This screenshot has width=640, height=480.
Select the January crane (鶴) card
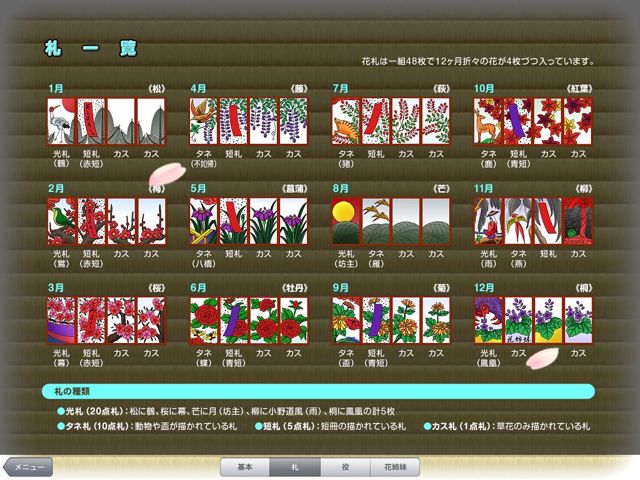point(61,121)
